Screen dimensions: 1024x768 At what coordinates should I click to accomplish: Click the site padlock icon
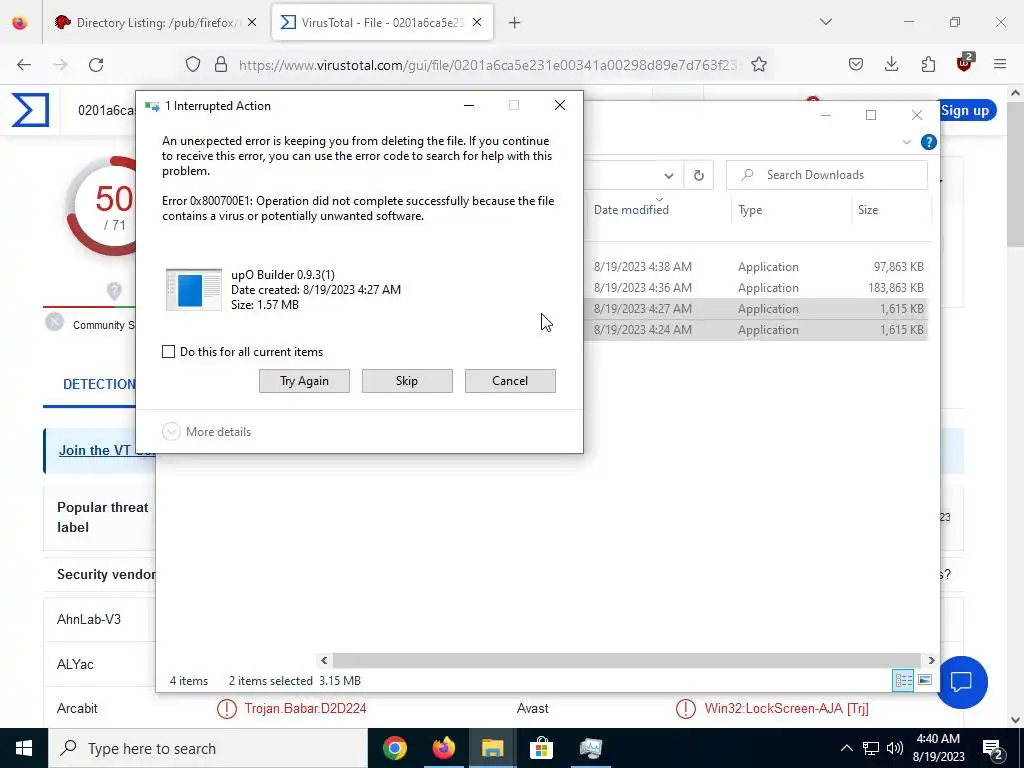(221, 64)
